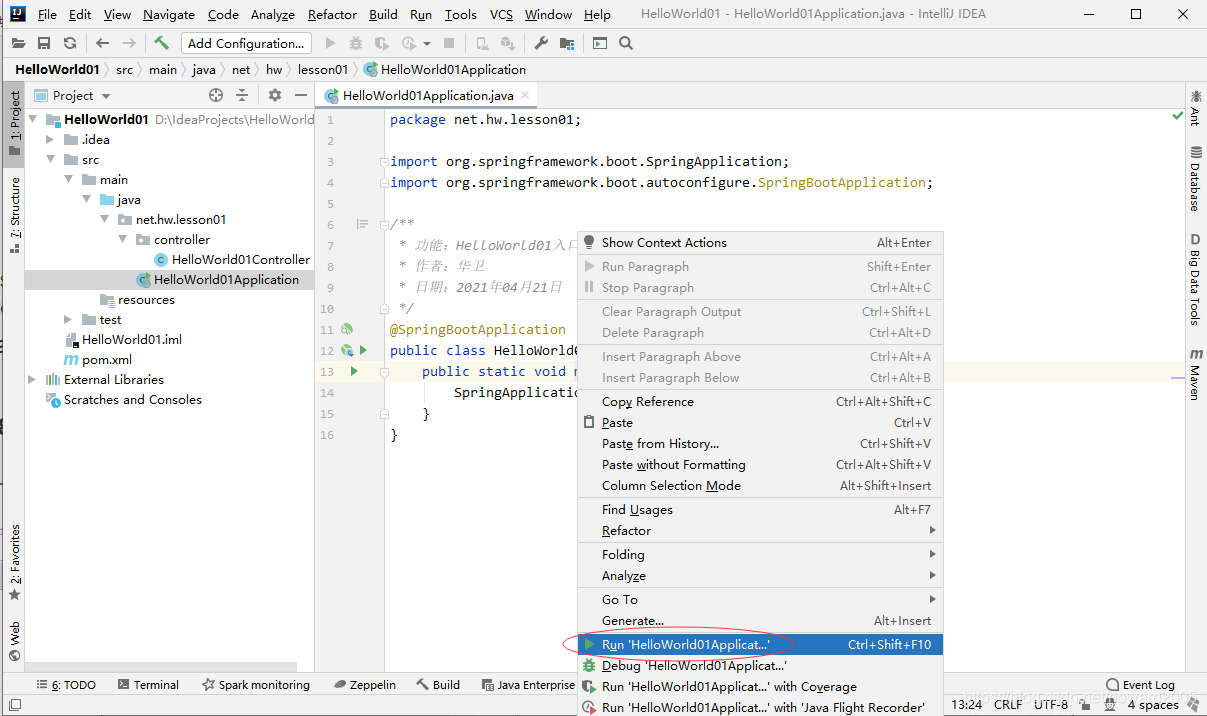Click the run gutter arrow on line 12

coord(364,350)
